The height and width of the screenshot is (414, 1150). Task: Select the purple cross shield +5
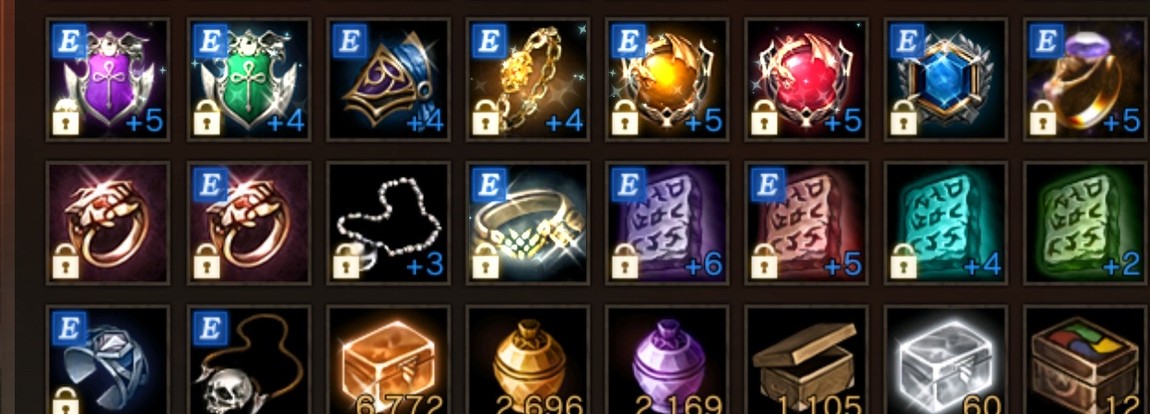coord(108,80)
